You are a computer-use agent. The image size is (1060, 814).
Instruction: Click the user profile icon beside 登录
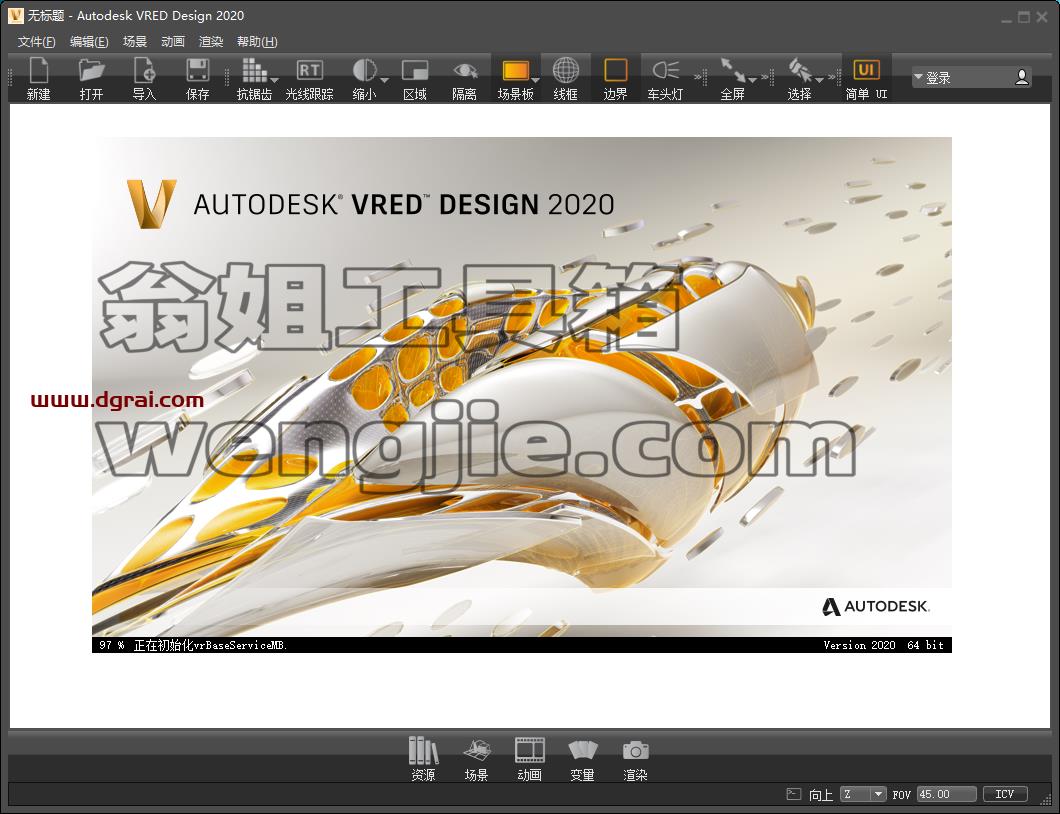(1022, 78)
